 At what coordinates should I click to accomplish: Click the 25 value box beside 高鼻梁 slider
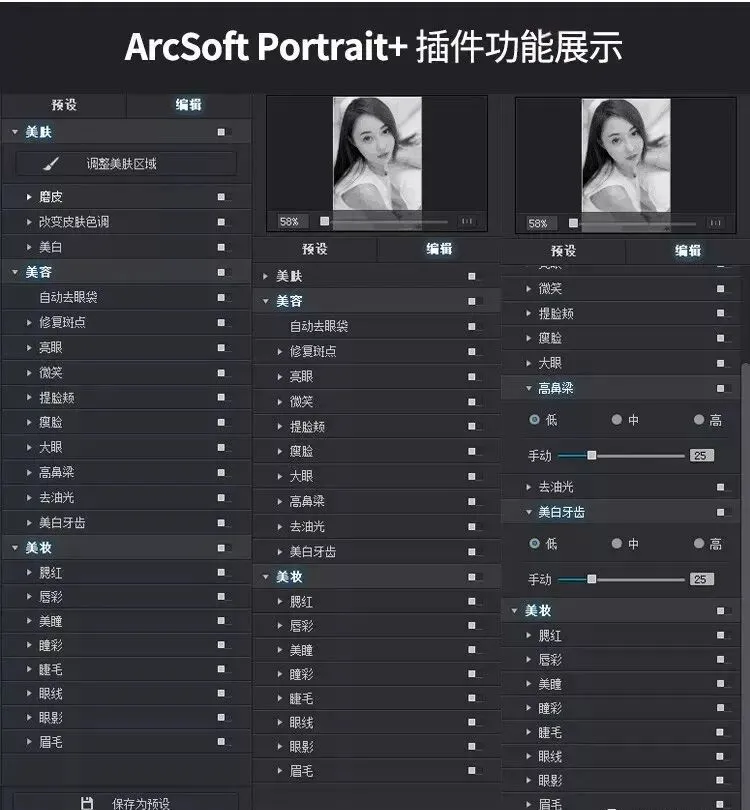[701, 455]
